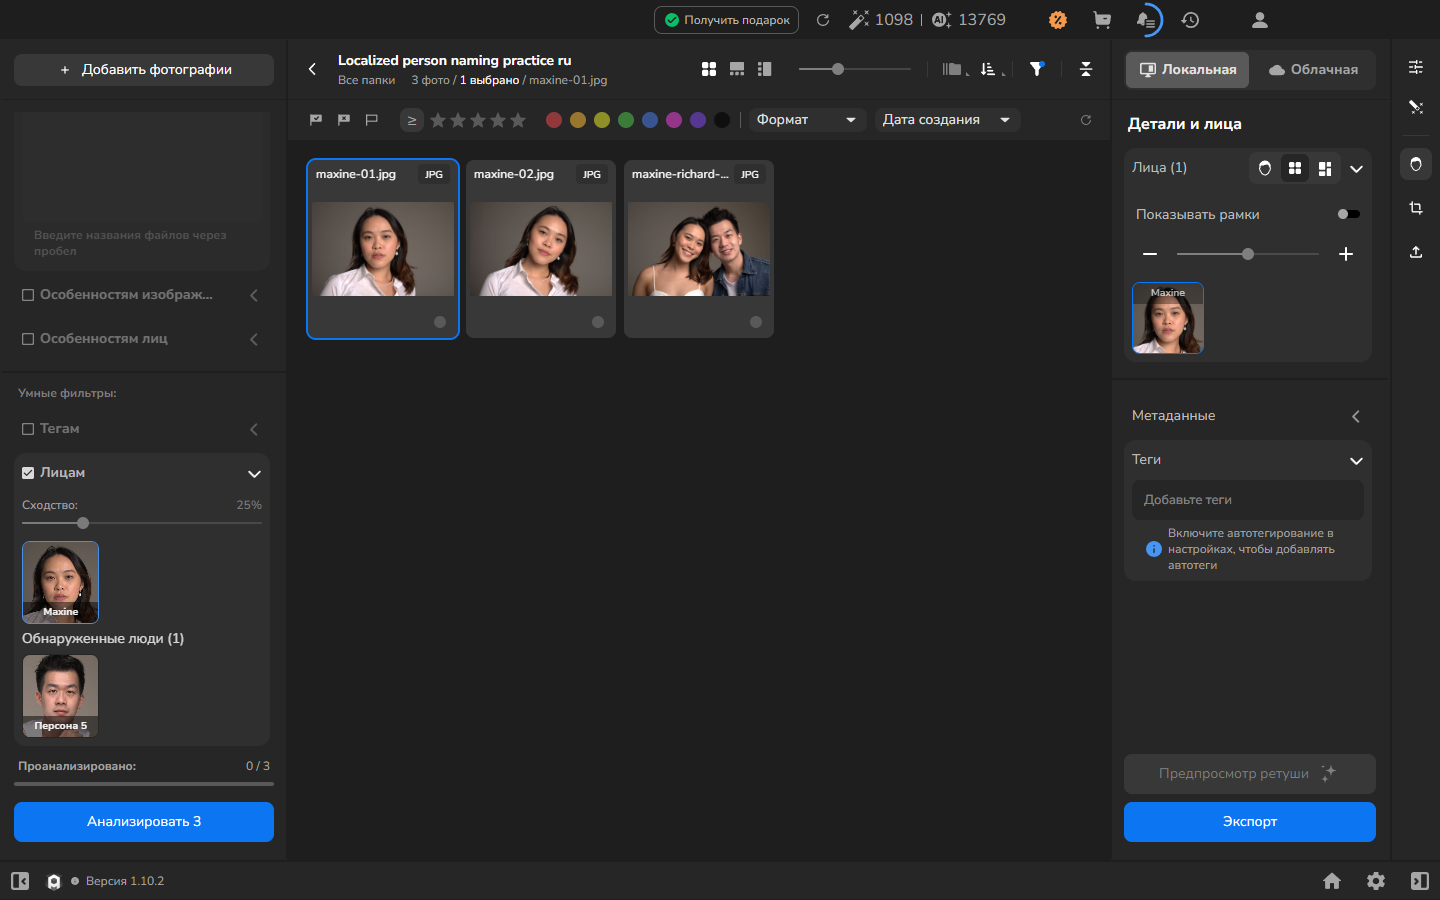Click the Экспорт button
This screenshot has width=1440, height=900.
[x=1250, y=822]
